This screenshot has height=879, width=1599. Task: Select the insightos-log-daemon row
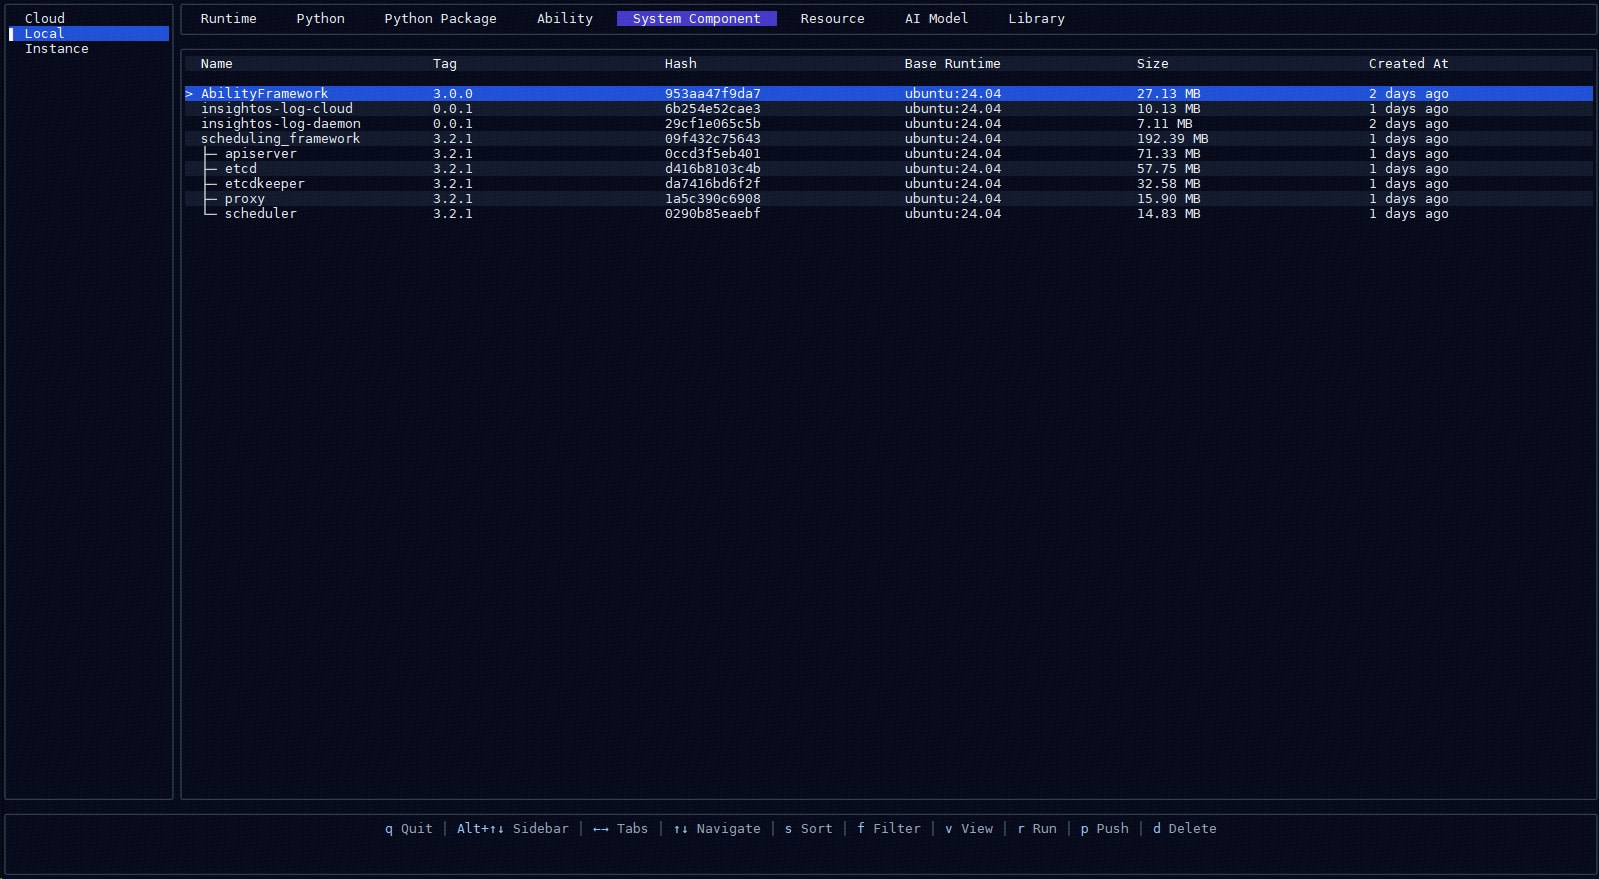coord(889,123)
